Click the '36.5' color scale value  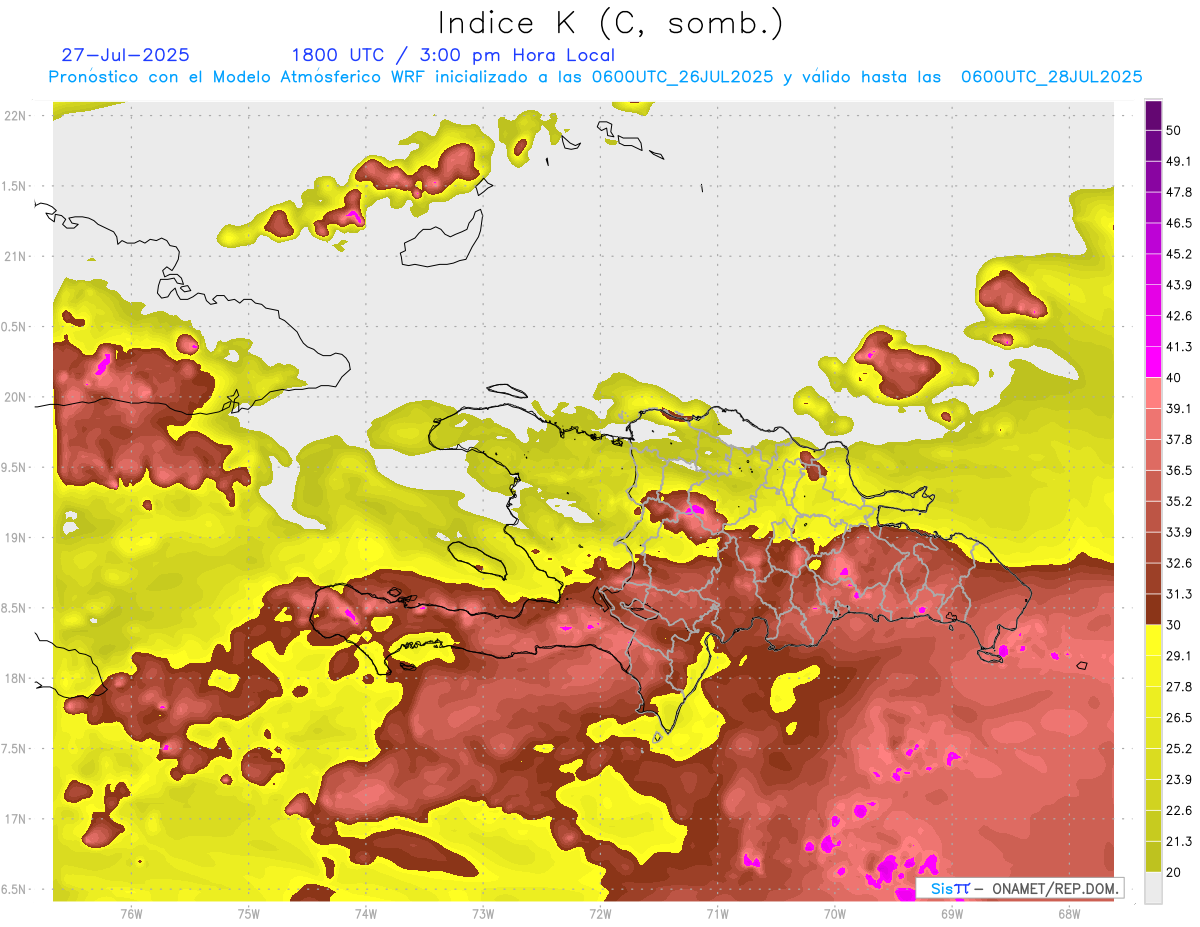coord(1179,470)
